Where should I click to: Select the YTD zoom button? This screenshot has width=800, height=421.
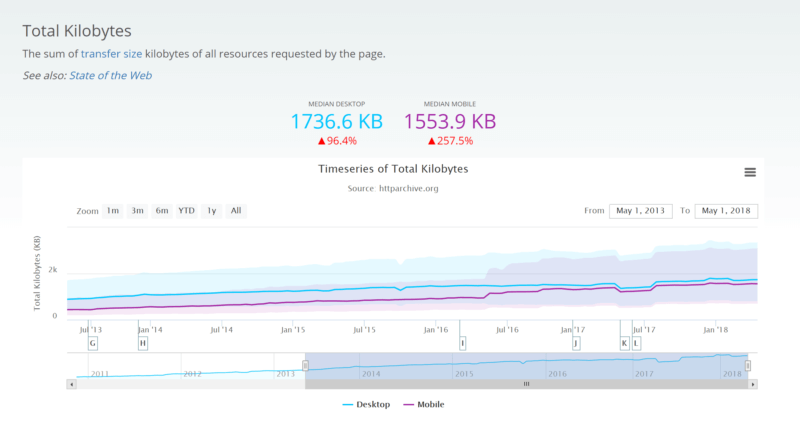(x=186, y=211)
